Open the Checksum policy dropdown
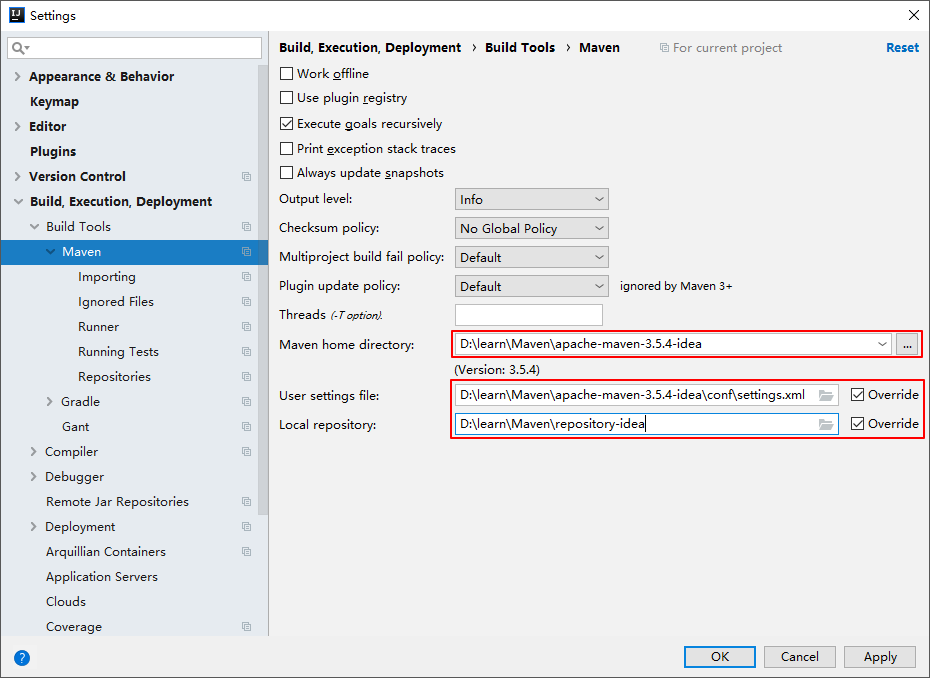Image resolution: width=930 pixels, height=678 pixels. tap(531, 229)
